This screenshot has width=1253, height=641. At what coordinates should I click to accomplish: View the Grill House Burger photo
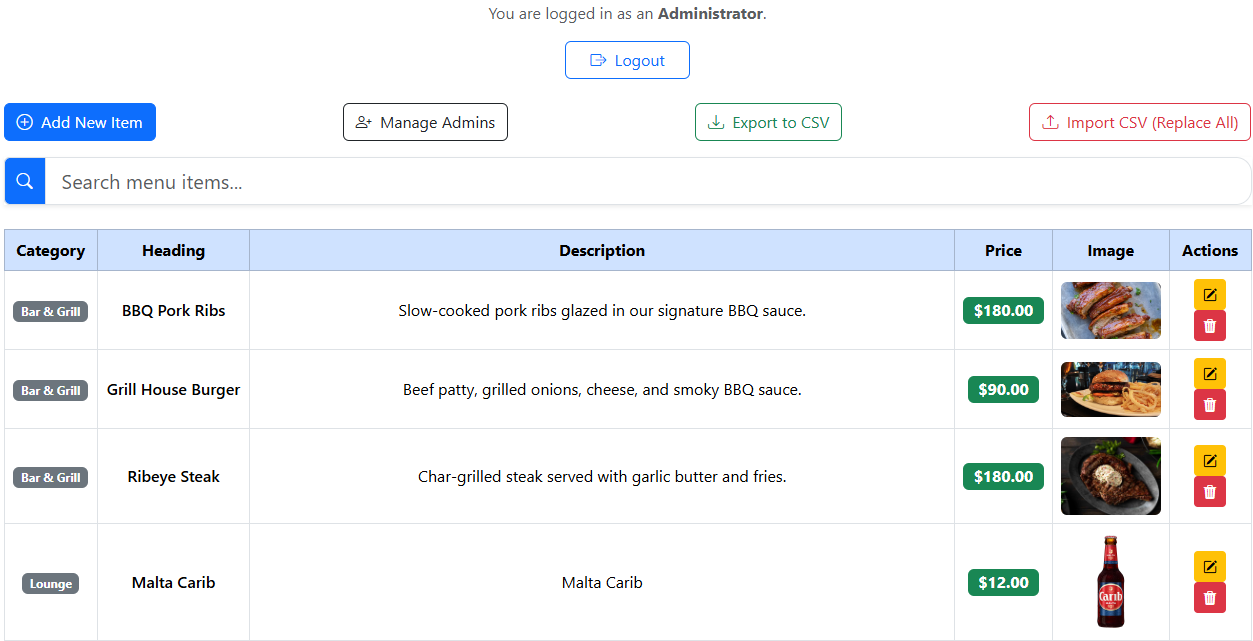pyautogui.click(x=1110, y=389)
